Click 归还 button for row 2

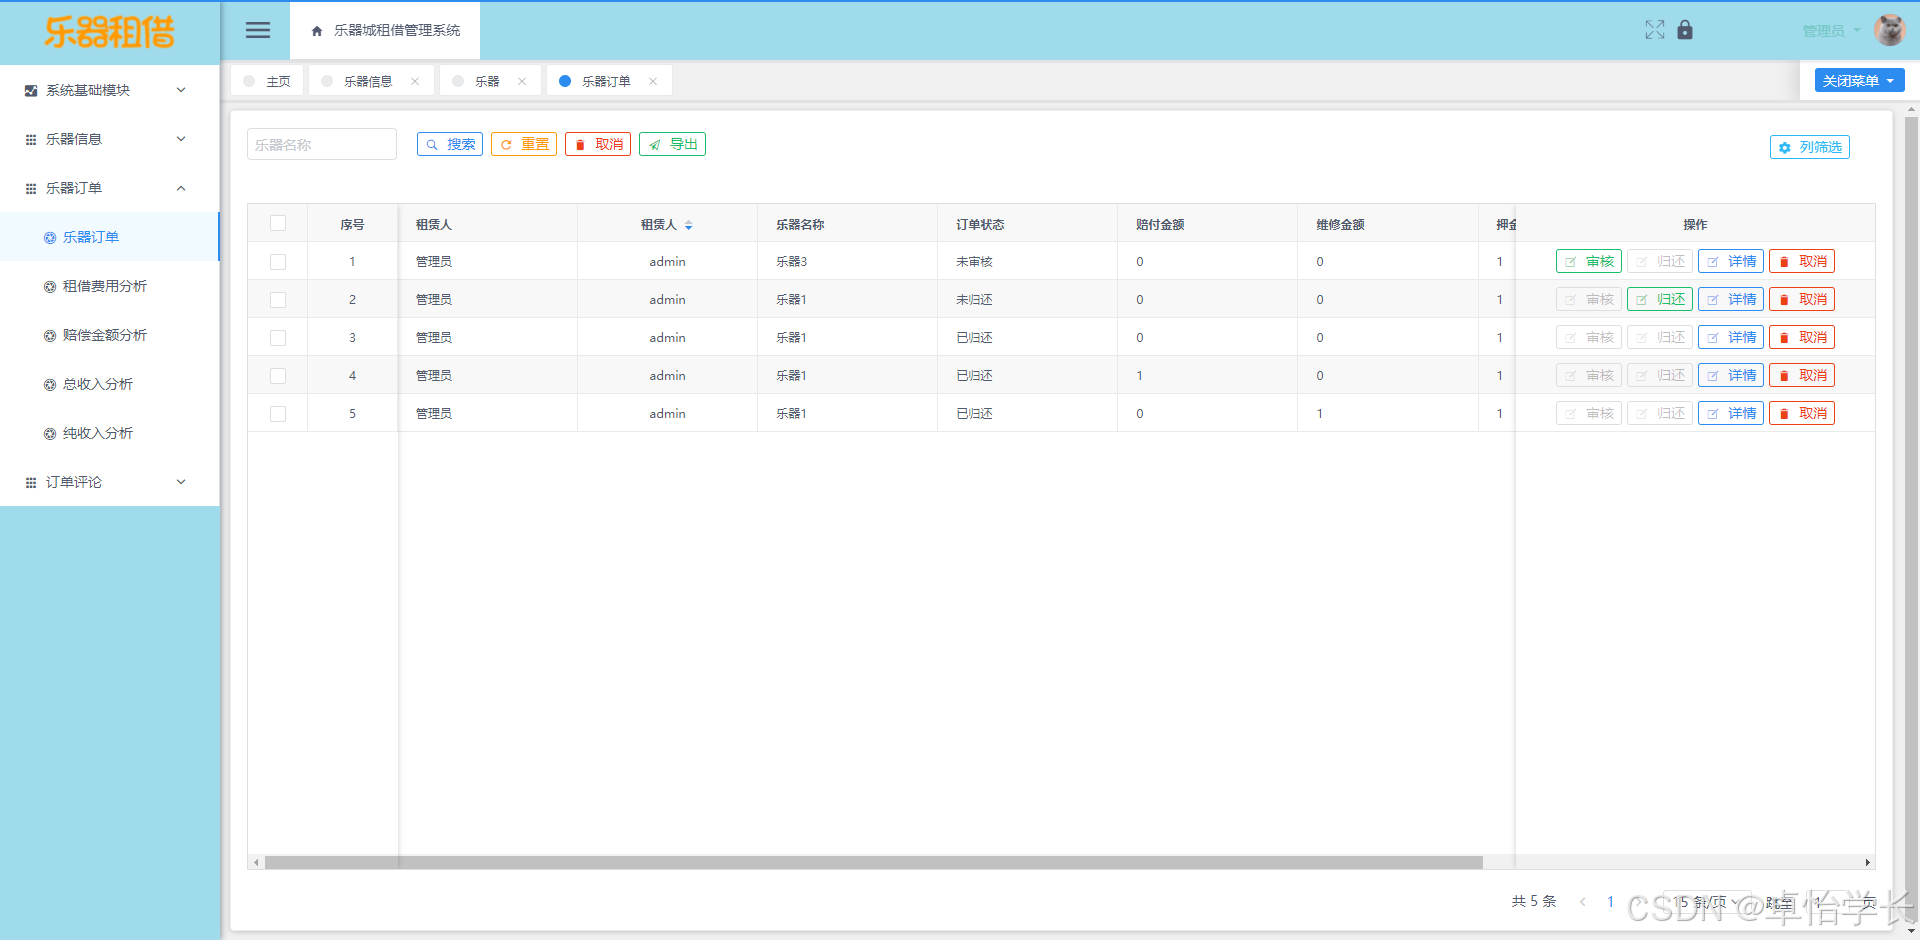coord(1660,299)
